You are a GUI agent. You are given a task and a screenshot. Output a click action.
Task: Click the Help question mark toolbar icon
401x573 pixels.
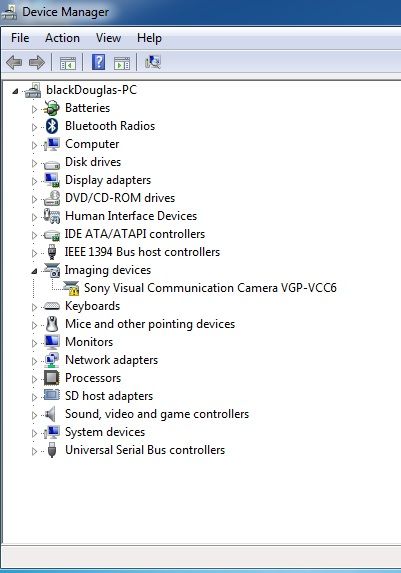(x=98, y=62)
